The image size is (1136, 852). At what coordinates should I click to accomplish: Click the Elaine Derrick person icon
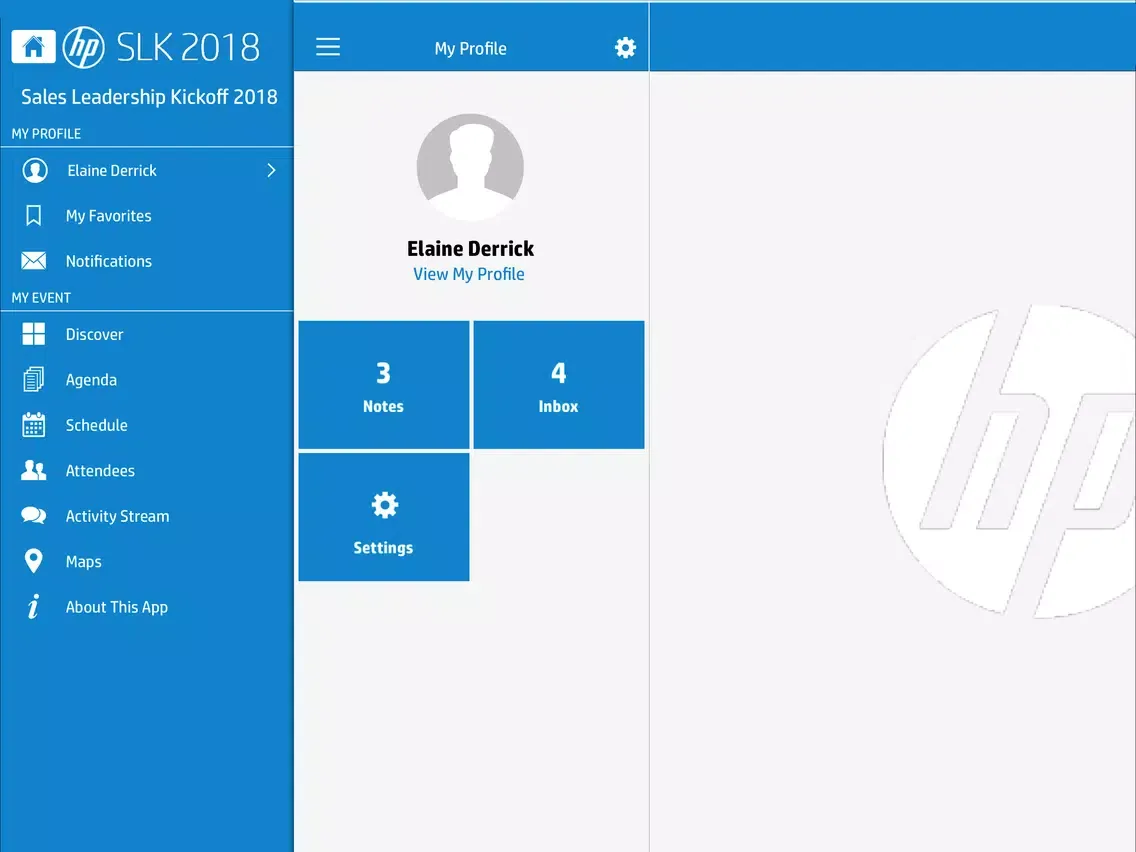(35, 170)
